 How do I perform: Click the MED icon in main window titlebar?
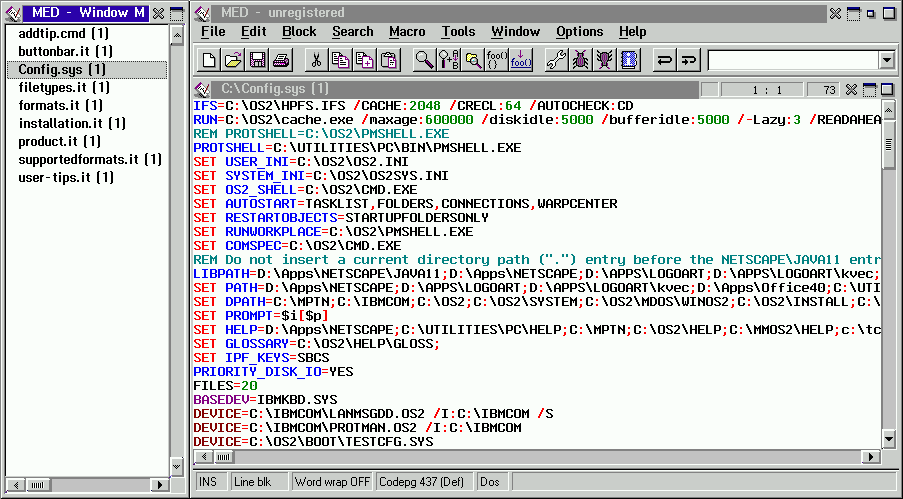coord(202,13)
